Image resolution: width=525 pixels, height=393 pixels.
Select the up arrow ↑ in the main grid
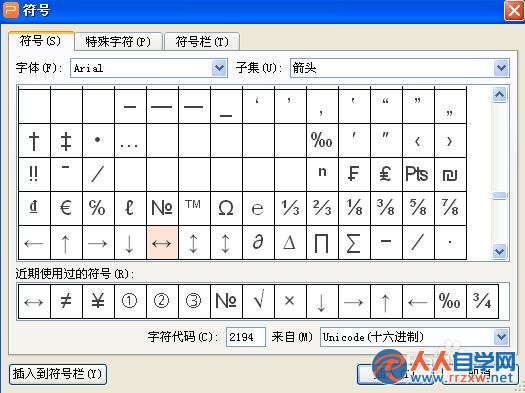[66, 242]
